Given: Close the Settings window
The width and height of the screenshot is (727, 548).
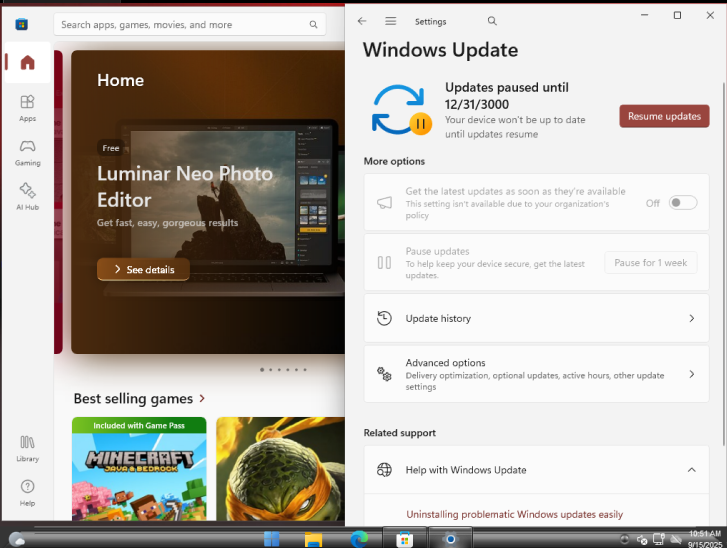Looking at the screenshot, I should click(x=710, y=15).
